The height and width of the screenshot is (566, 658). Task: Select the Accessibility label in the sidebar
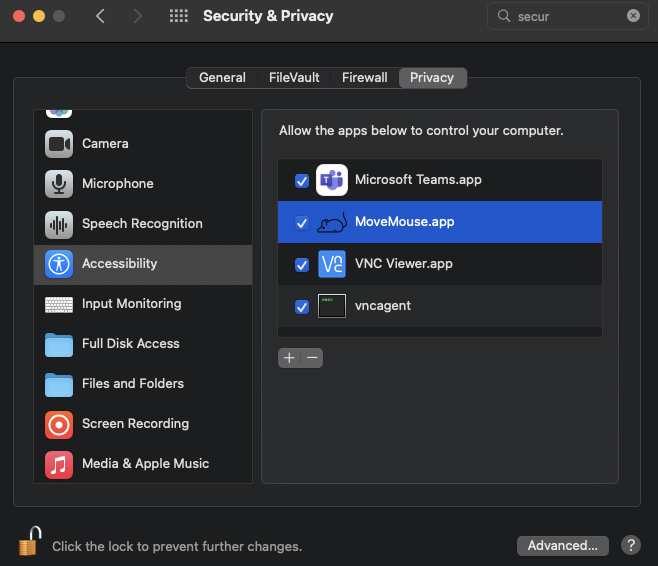[x=120, y=263]
